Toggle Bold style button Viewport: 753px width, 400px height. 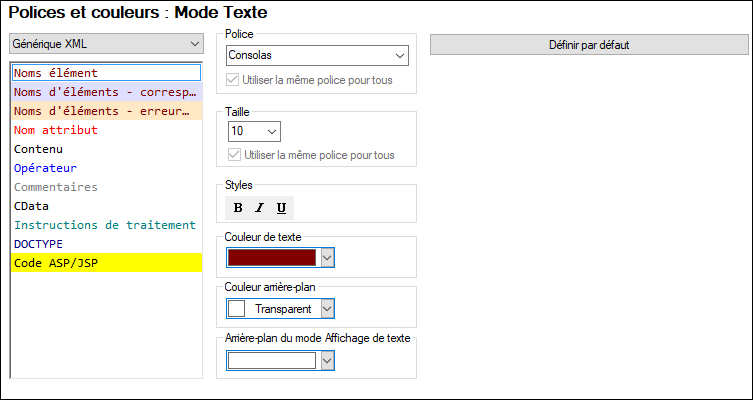[x=238, y=208]
